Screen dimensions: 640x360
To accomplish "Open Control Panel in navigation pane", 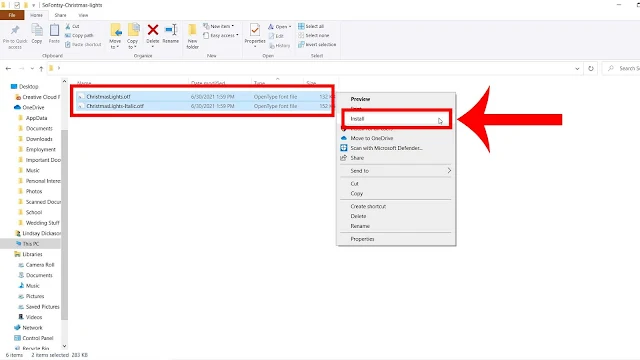I will click(x=34, y=338).
